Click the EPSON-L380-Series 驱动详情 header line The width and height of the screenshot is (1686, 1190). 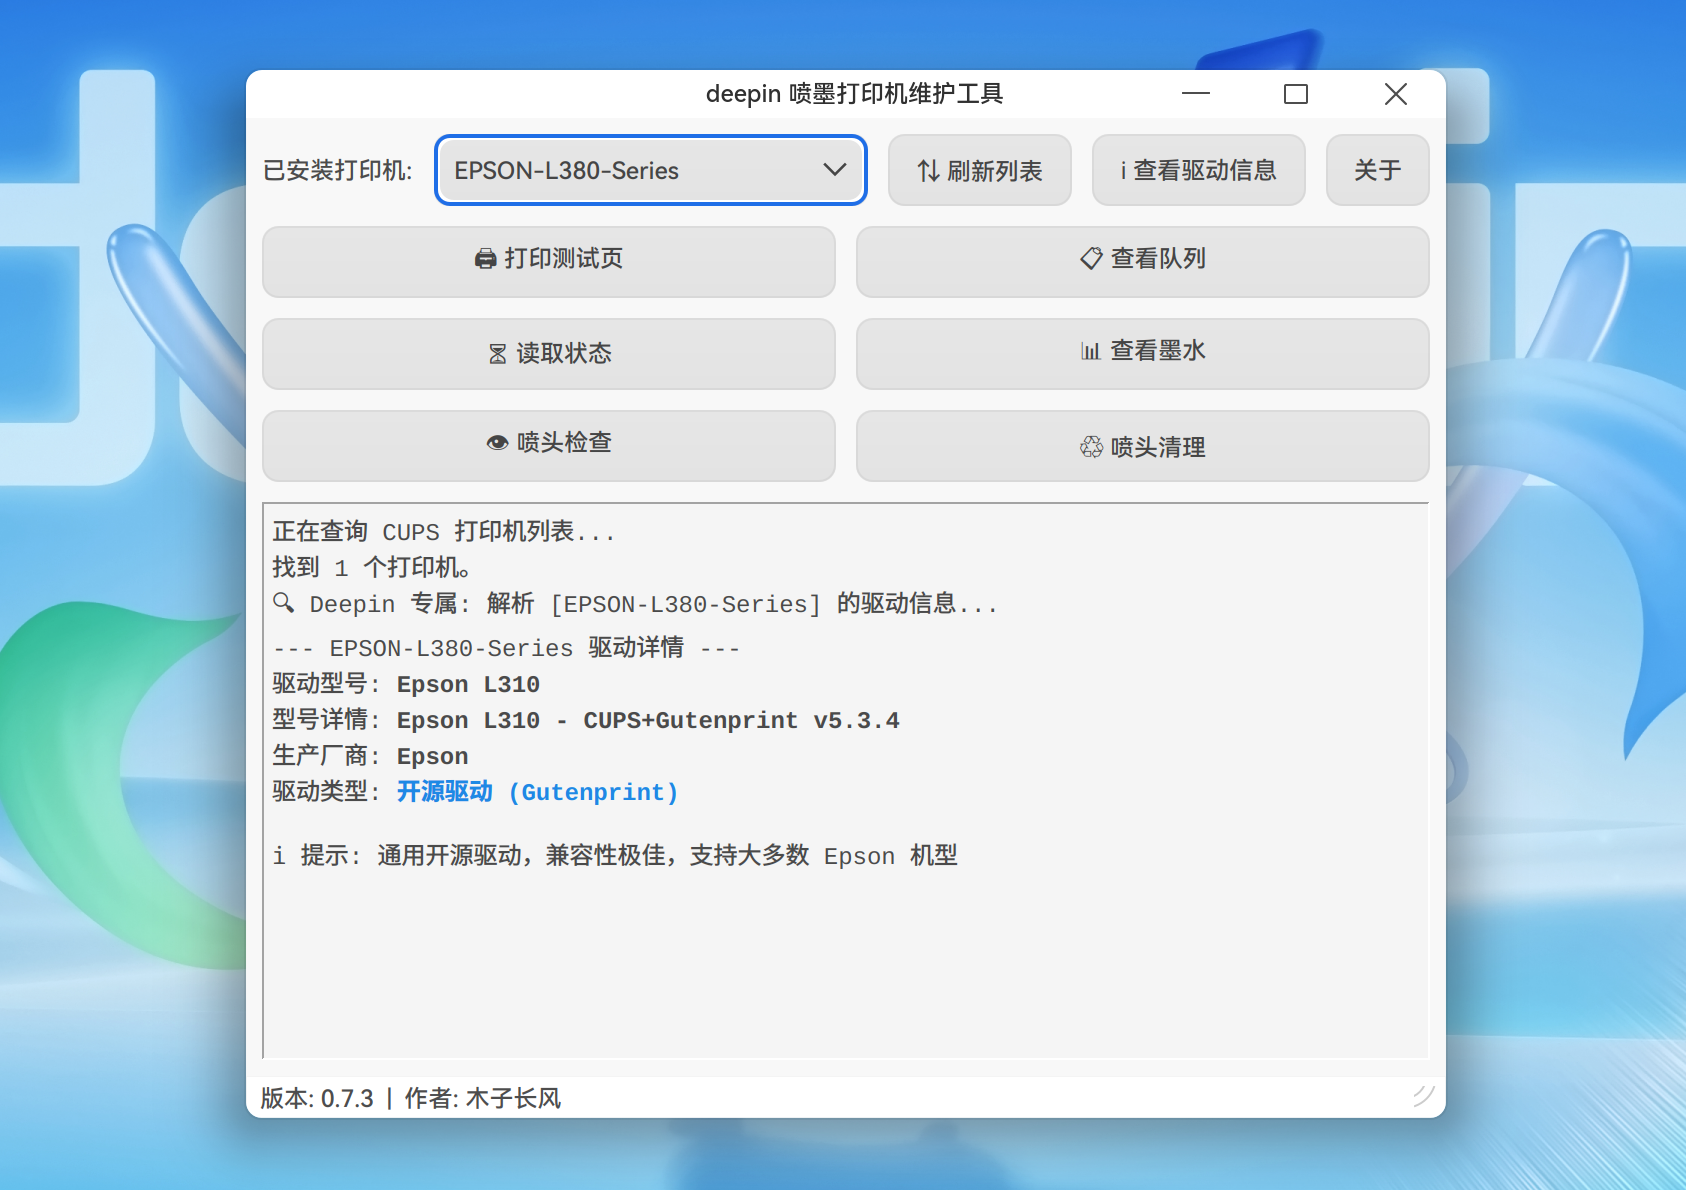pyautogui.click(x=506, y=647)
